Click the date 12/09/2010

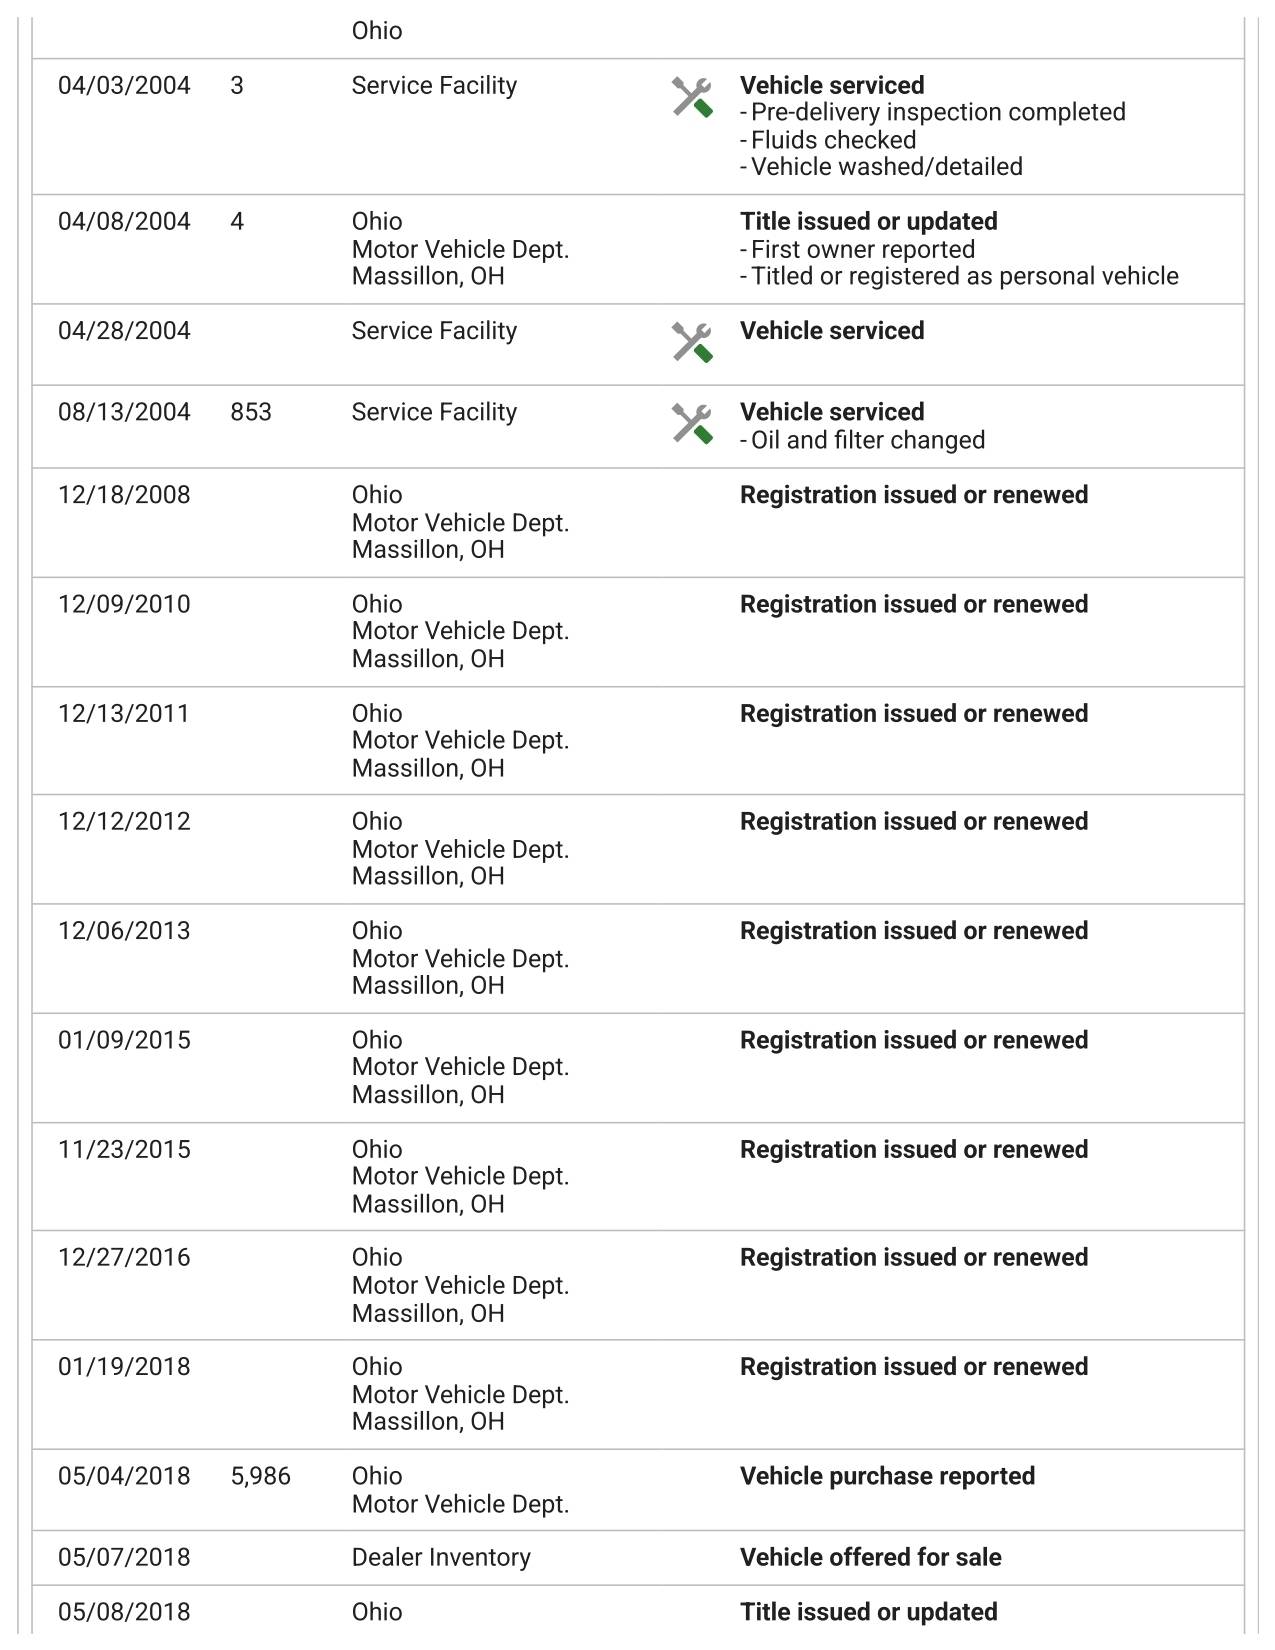click(124, 604)
